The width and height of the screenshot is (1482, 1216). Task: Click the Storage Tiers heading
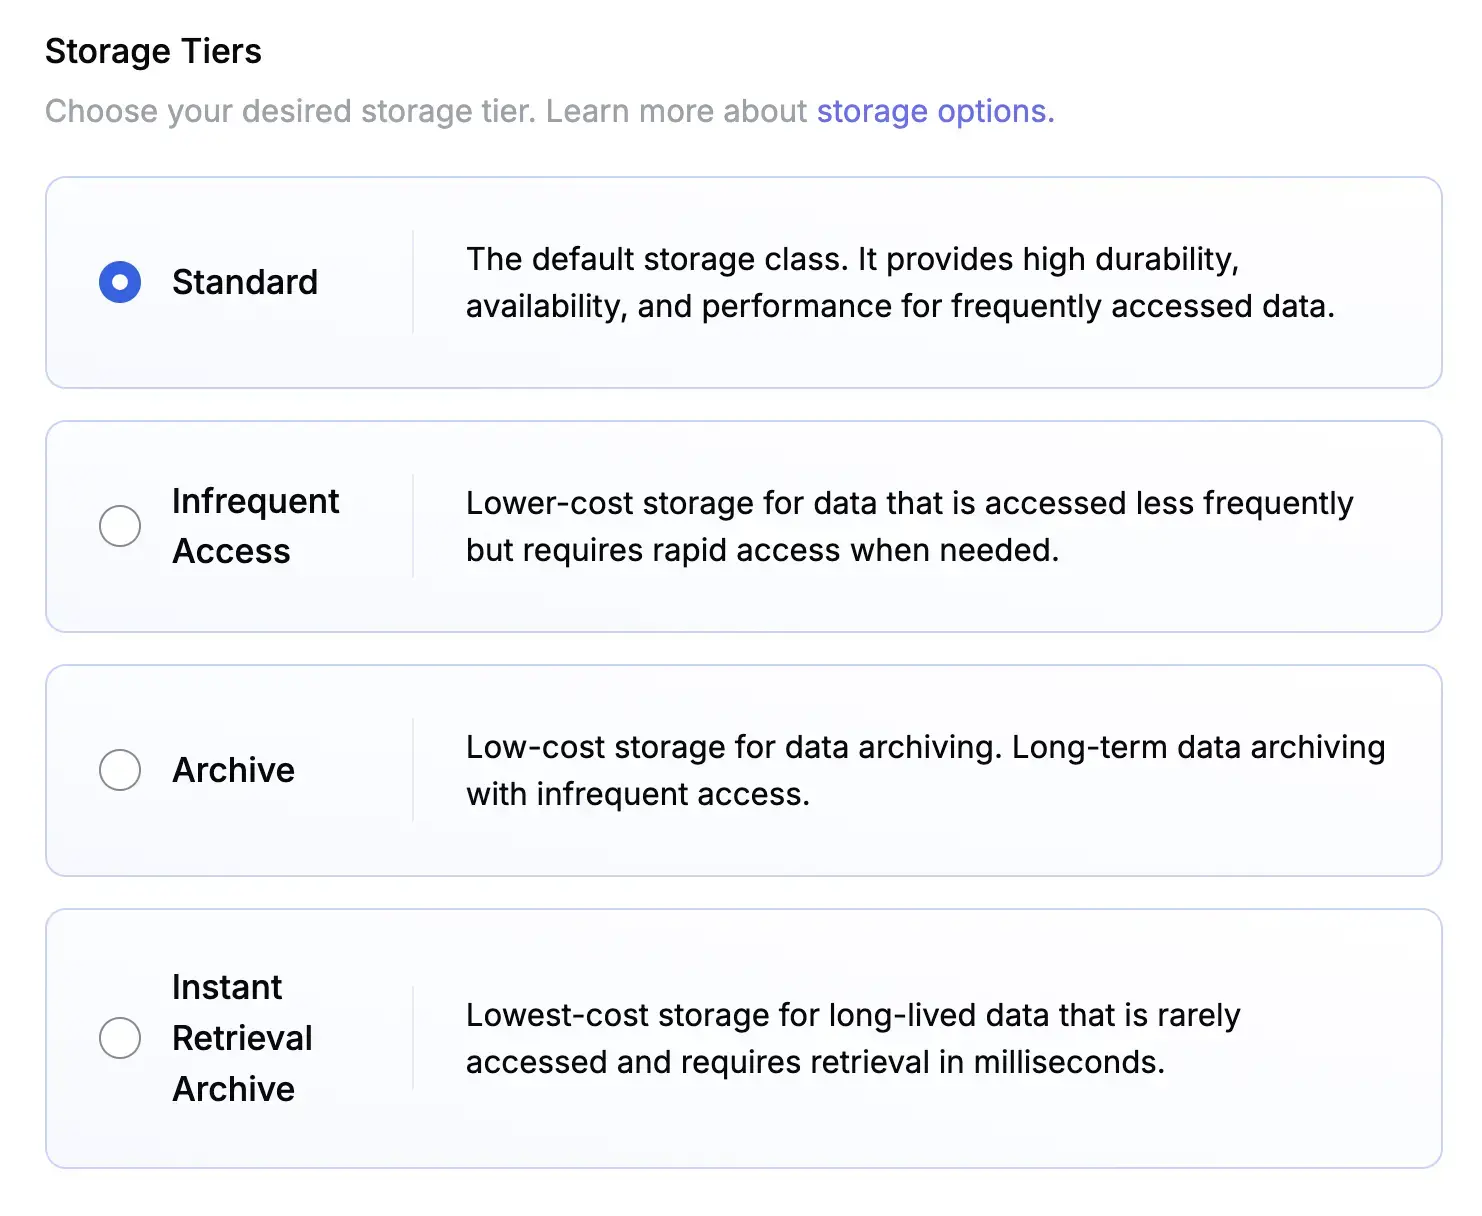[x=153, y=50]
